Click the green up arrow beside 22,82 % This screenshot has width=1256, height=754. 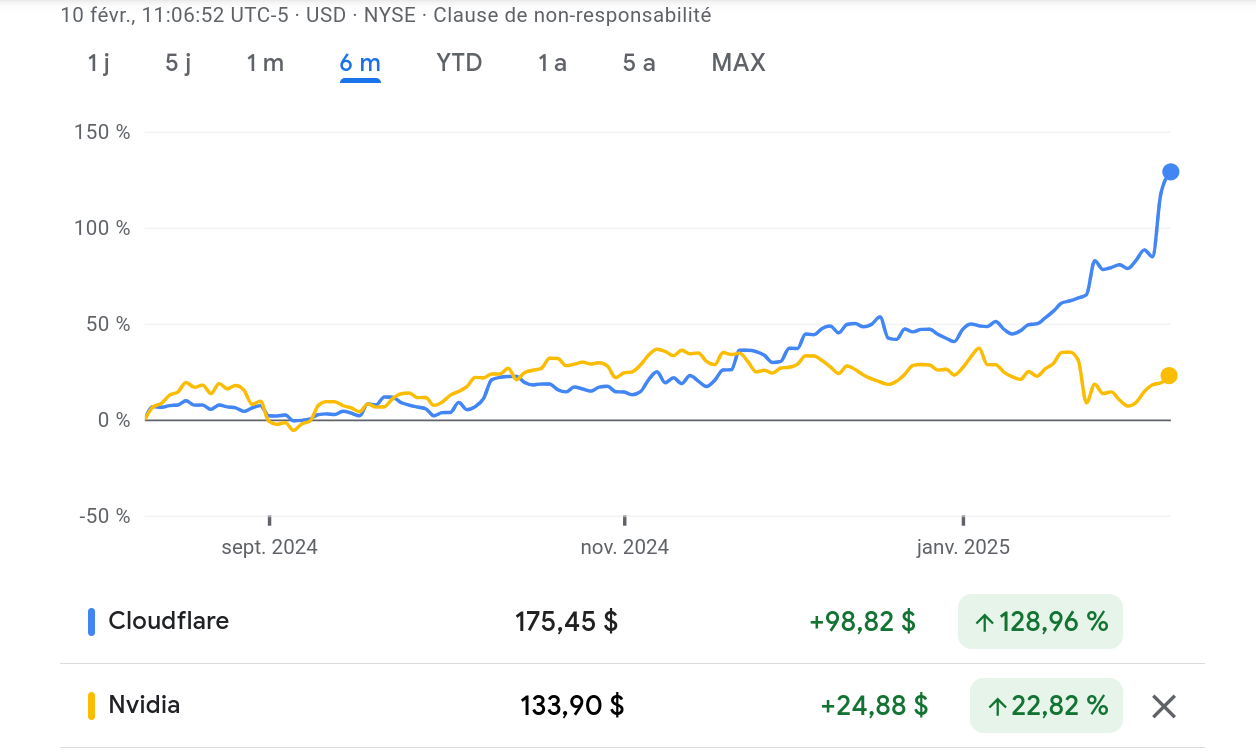click(996, 706)
